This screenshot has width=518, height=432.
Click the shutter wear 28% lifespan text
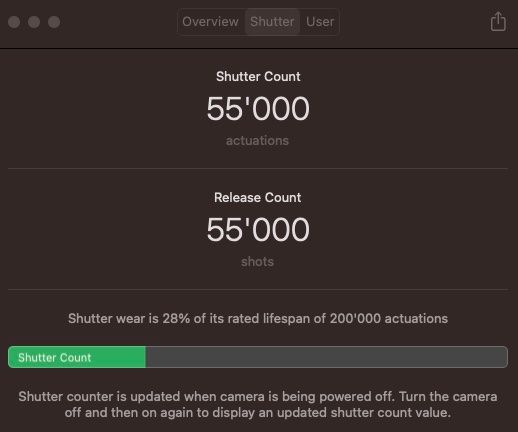(258, 319)
